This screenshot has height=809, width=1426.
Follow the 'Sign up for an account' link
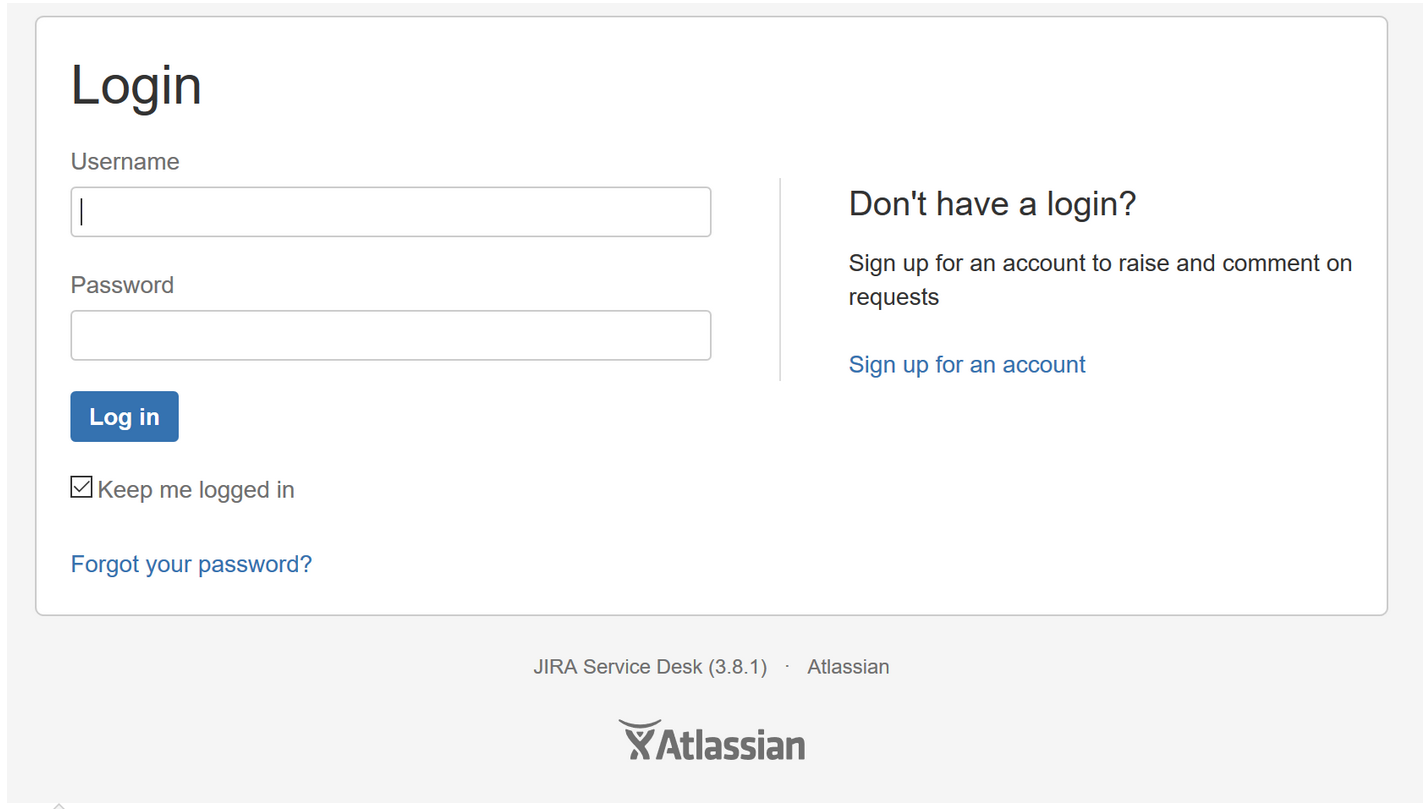click(967, 364)
